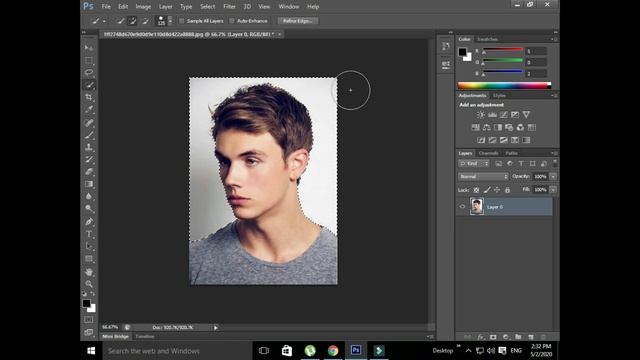The image size is (640, 360).
Task: Click the Layer 0 thumbnail
Action: click(x=477, y=207)
